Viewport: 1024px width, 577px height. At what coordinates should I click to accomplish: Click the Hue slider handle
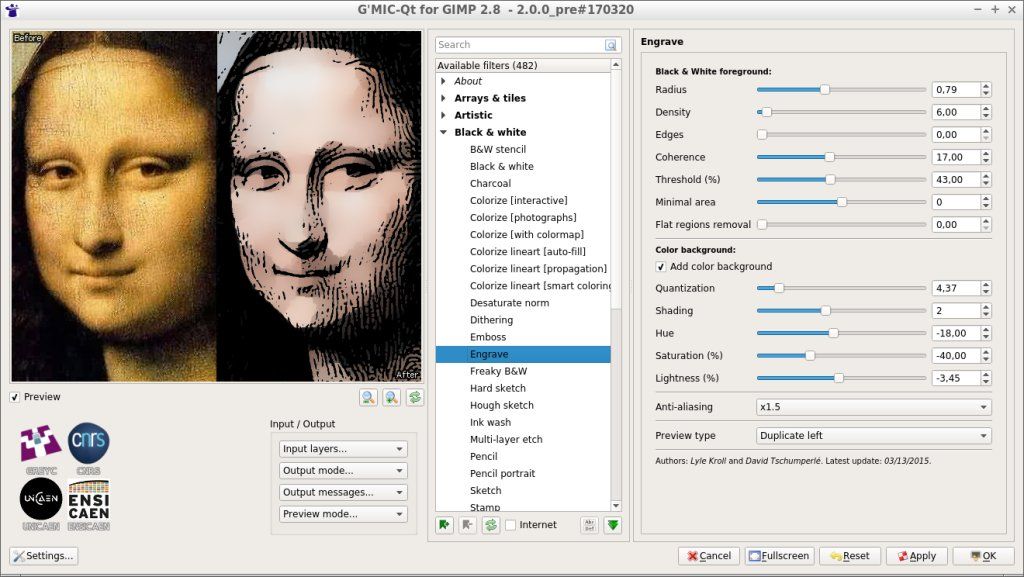(x=833, y=333)
